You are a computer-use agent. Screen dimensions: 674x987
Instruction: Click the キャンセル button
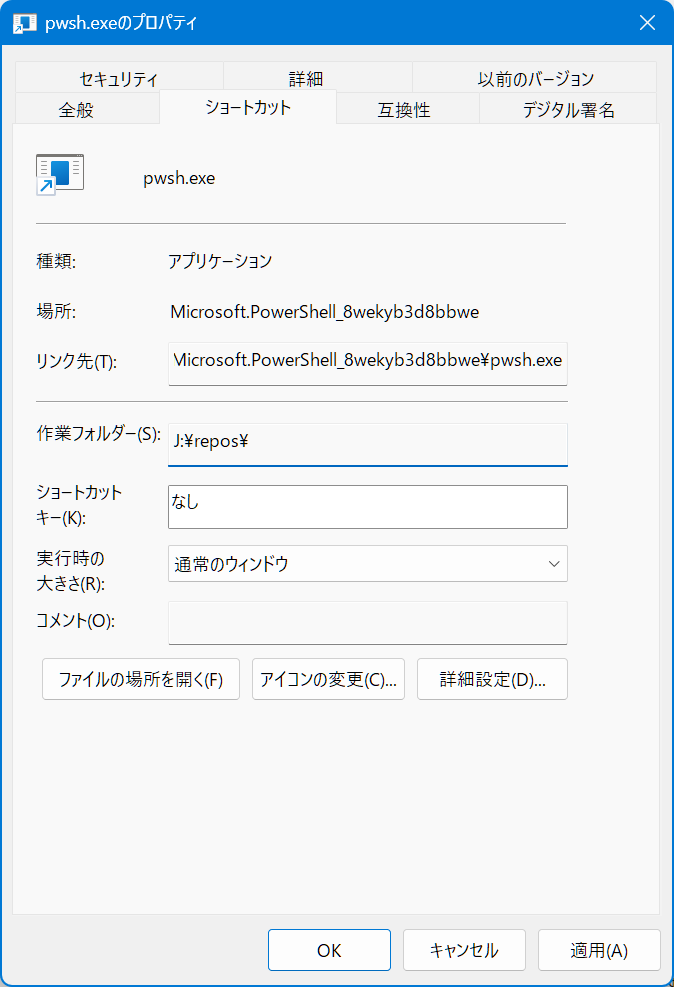point(464,950)
